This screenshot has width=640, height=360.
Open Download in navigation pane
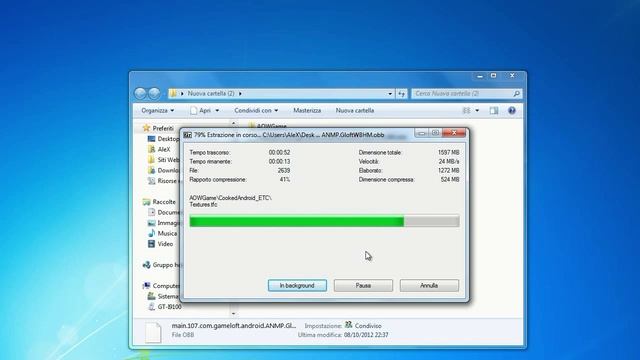(x=169, y=170)
